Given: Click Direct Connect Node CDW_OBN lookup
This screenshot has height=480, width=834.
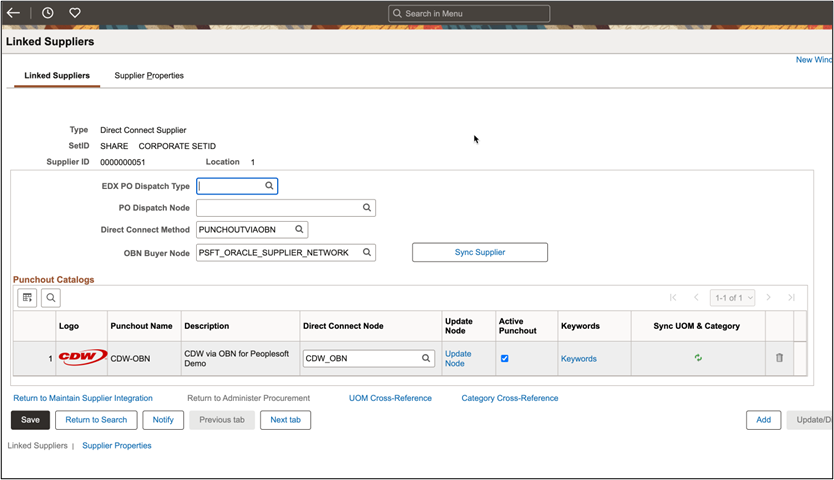Looking at the screenshot, I should (426, 358).
